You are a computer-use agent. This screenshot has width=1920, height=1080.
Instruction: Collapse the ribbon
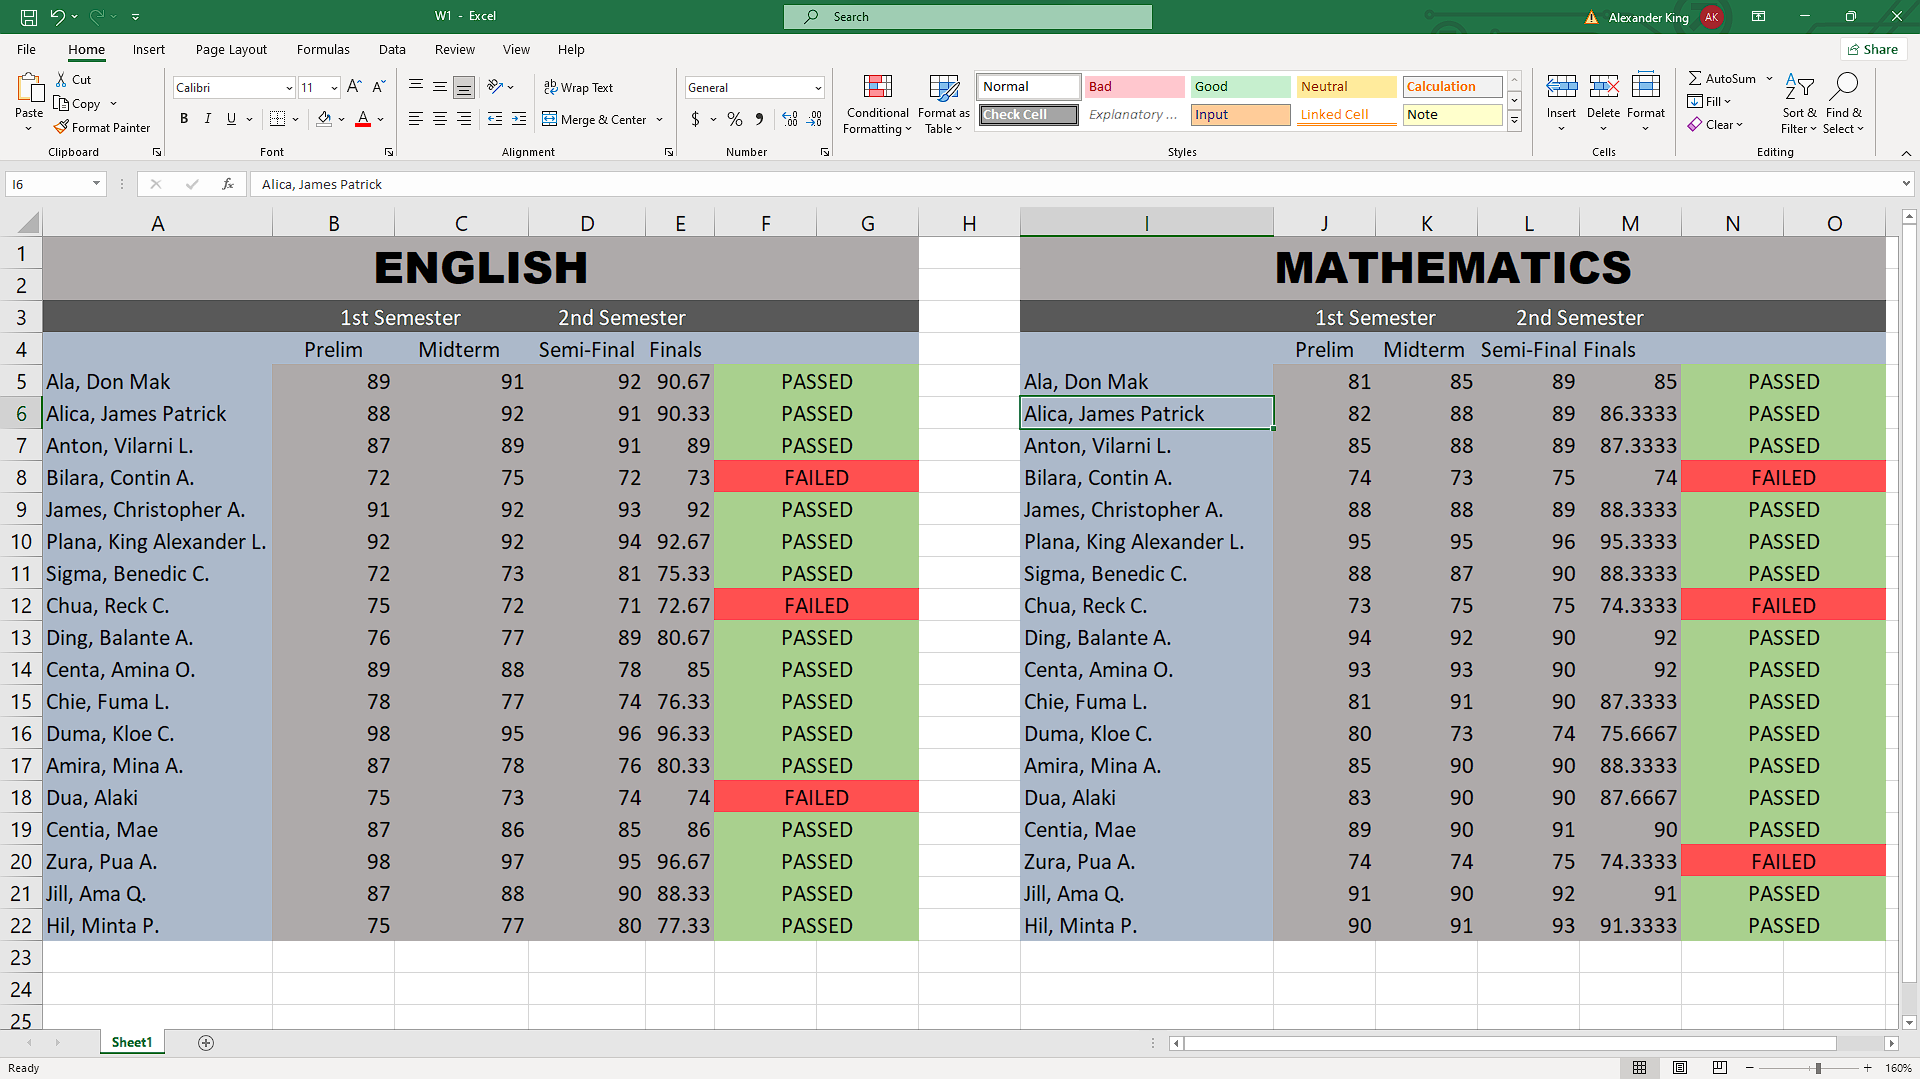pos(1906,153)
